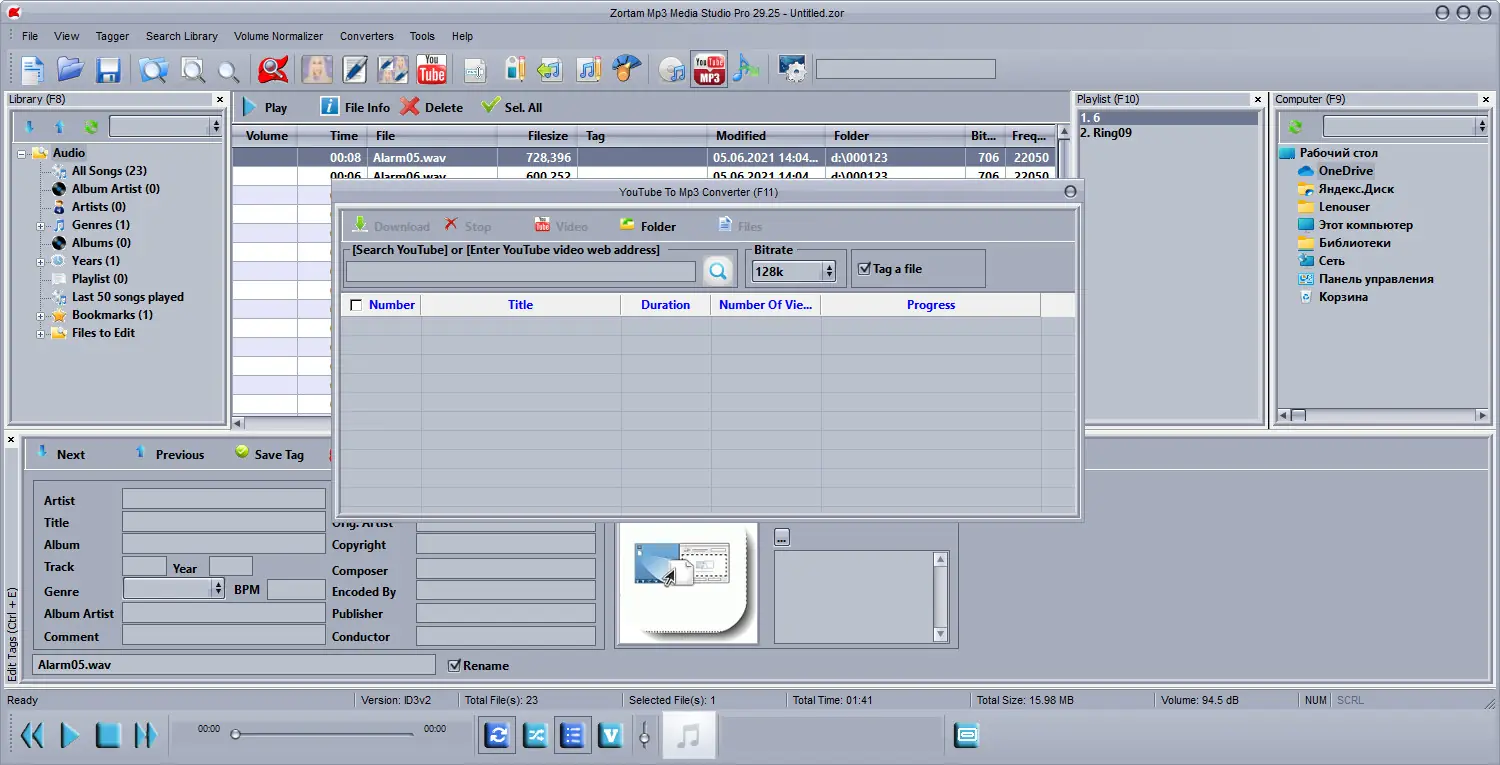Click the blue V icon in player bar
Viewport: 1500px width, 765px height.
click(x=611, y=736)
